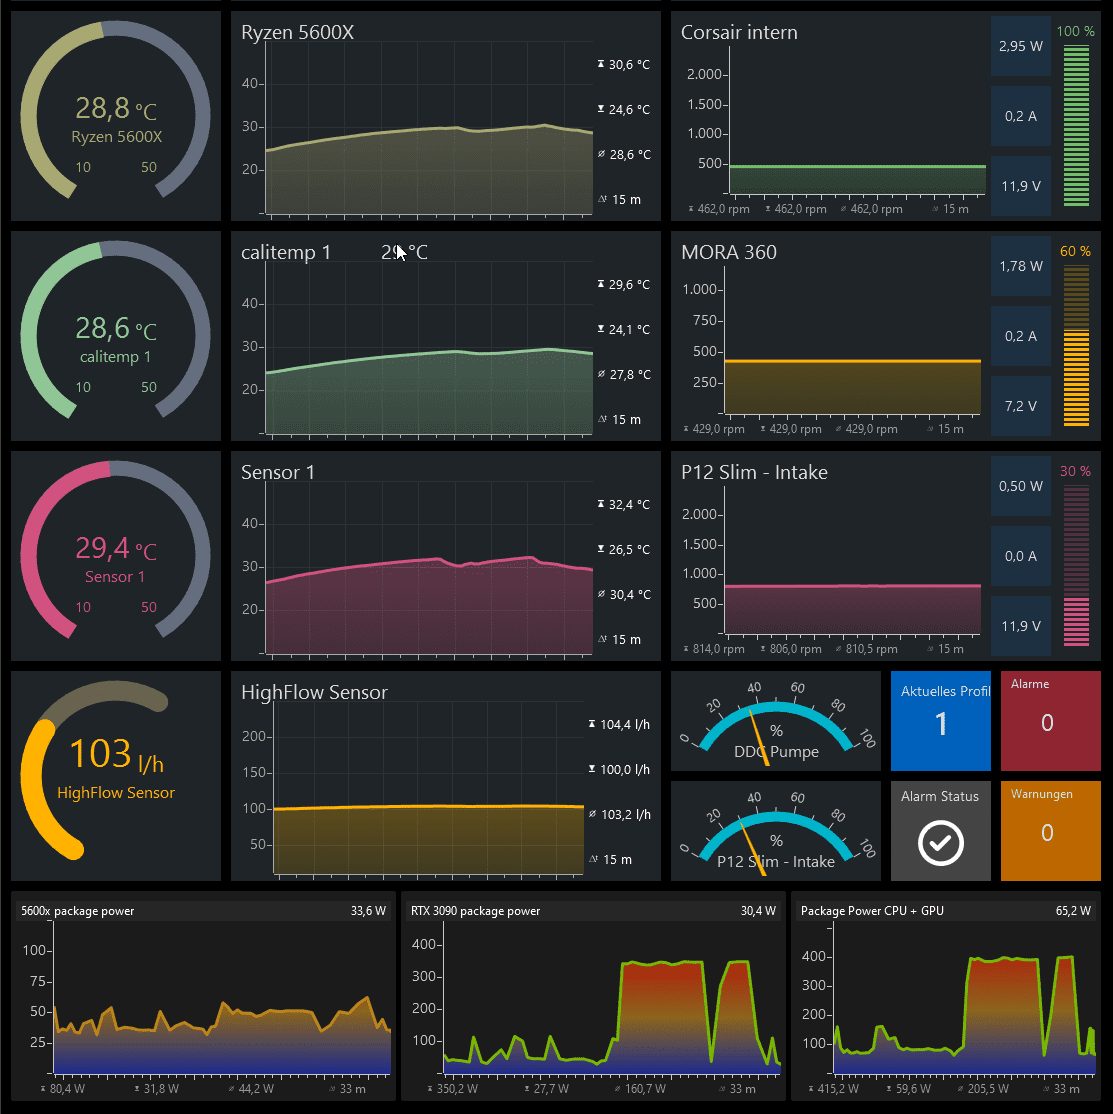Open the Aktuelles Profil tile

click(x=940, y=721)
